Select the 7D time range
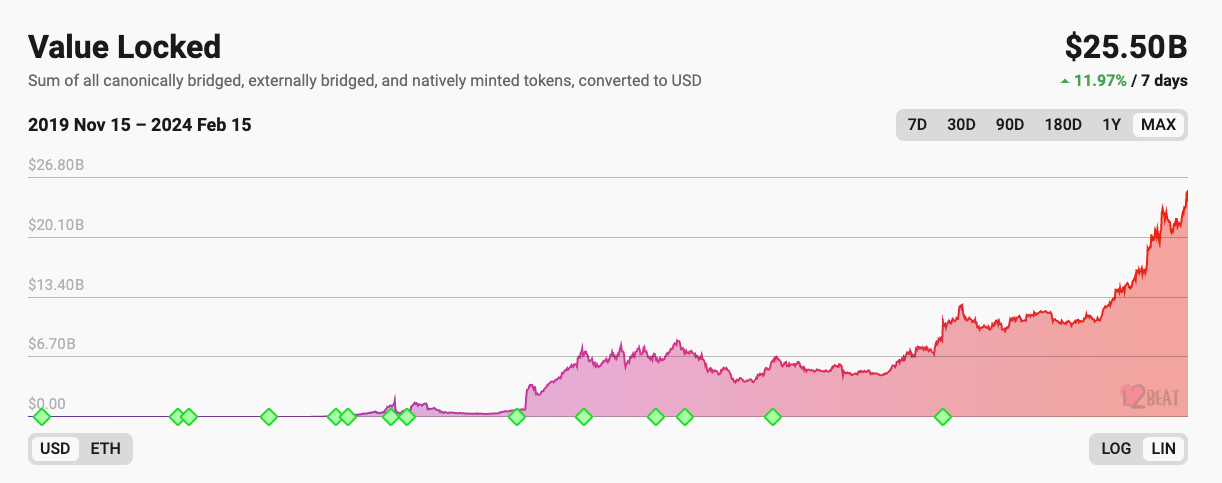1222x483 pixels. click(916, 125)
